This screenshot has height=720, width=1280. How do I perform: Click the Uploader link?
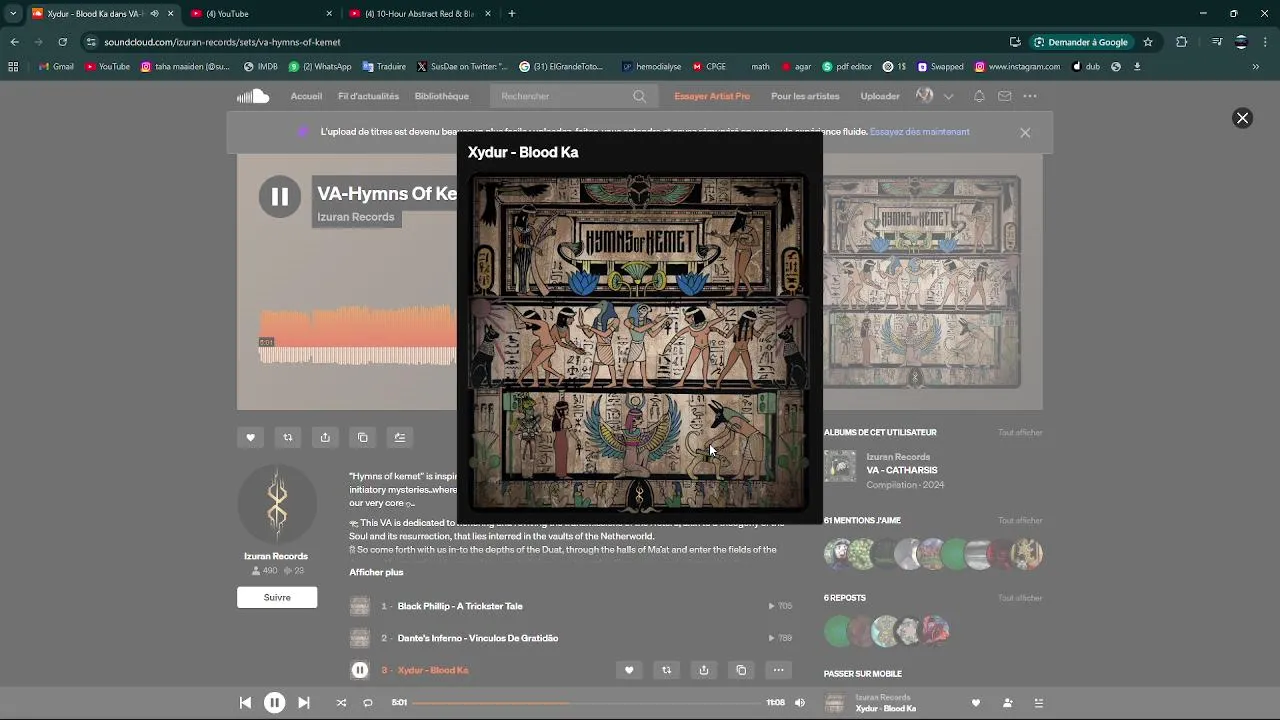(880, 96)
